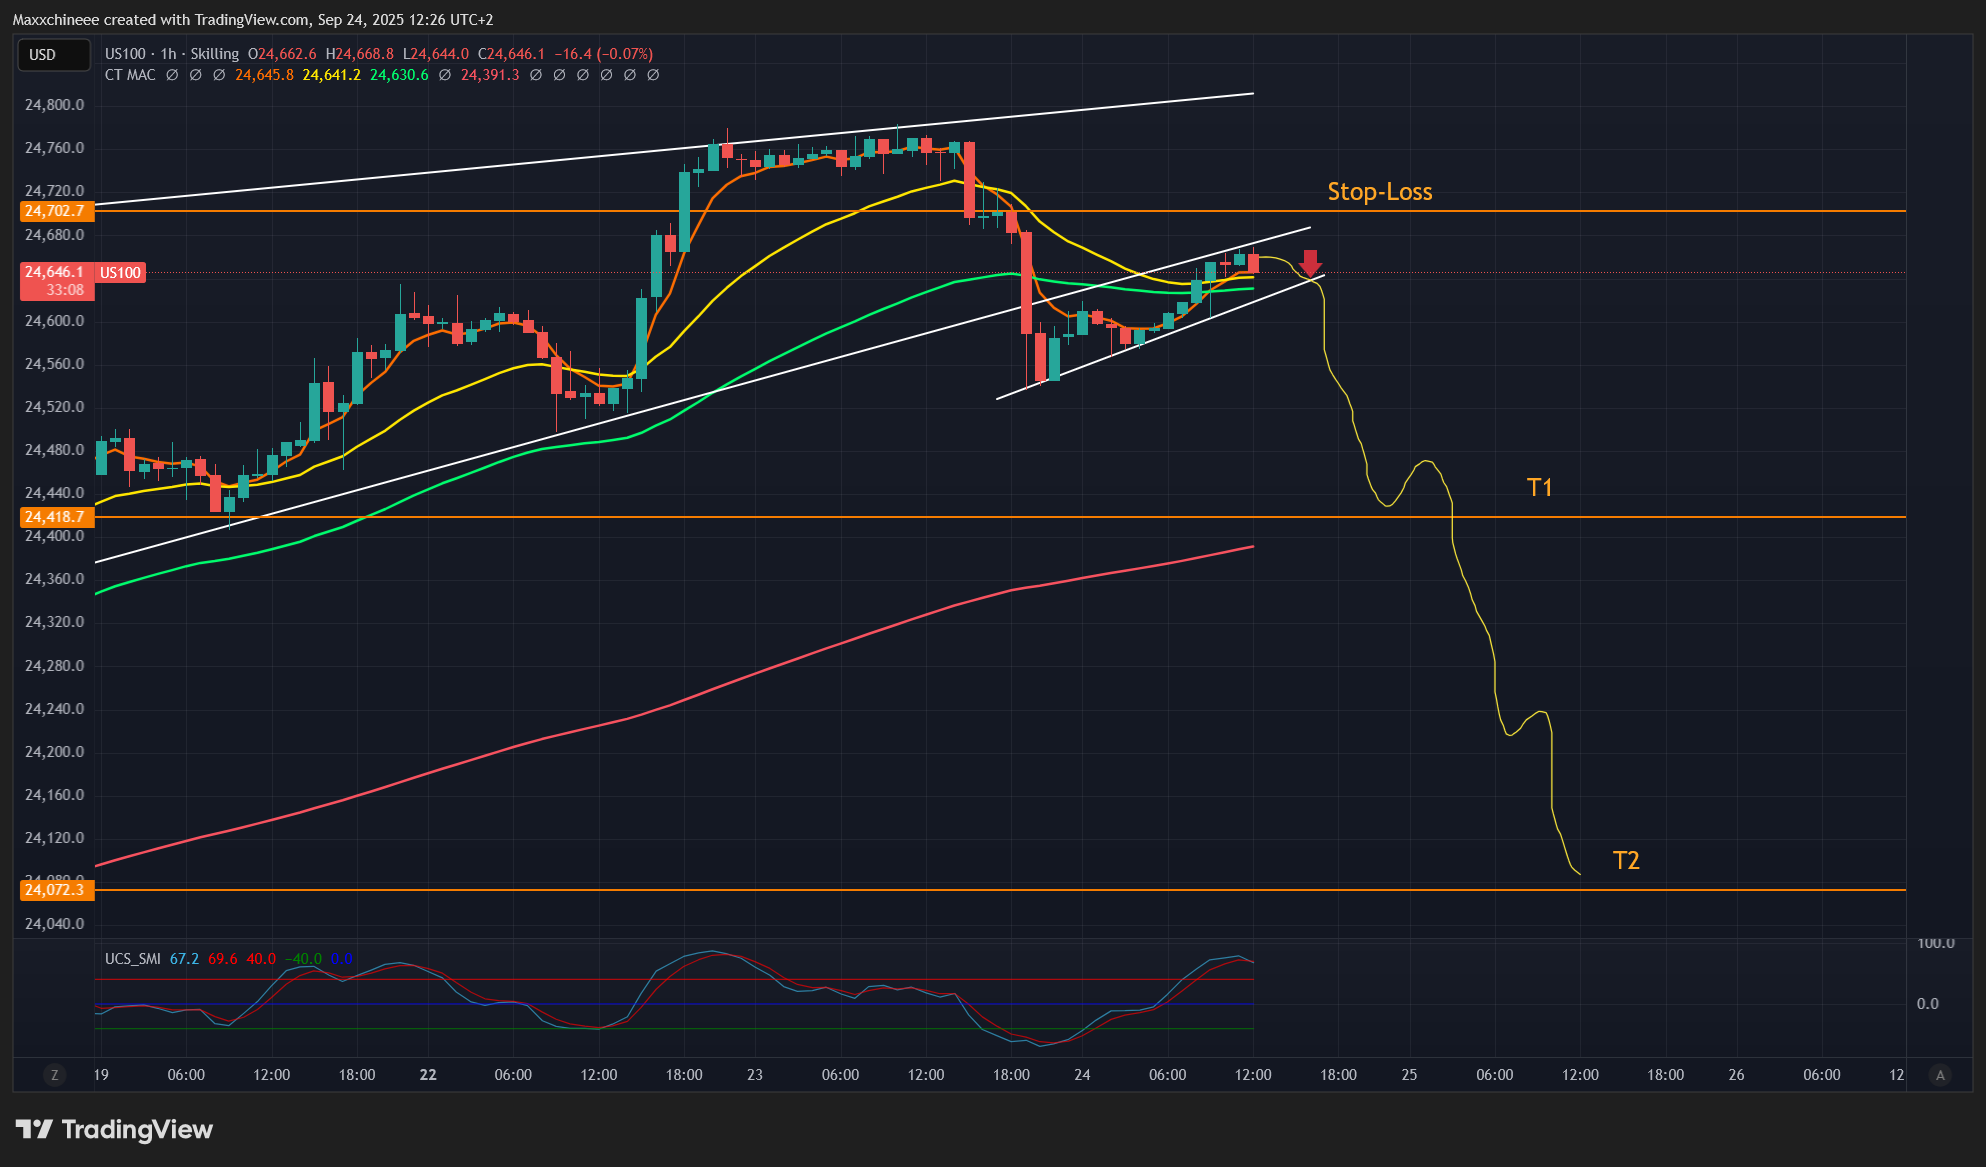Click the T2 target label

1626,861
